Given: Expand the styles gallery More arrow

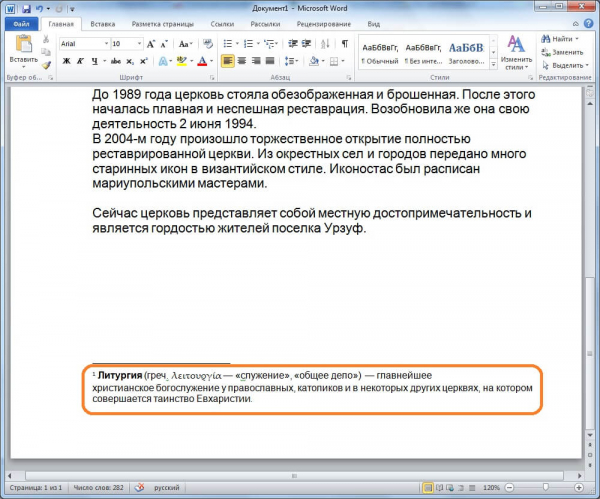Looking at the screenshot, I should 494,65.
